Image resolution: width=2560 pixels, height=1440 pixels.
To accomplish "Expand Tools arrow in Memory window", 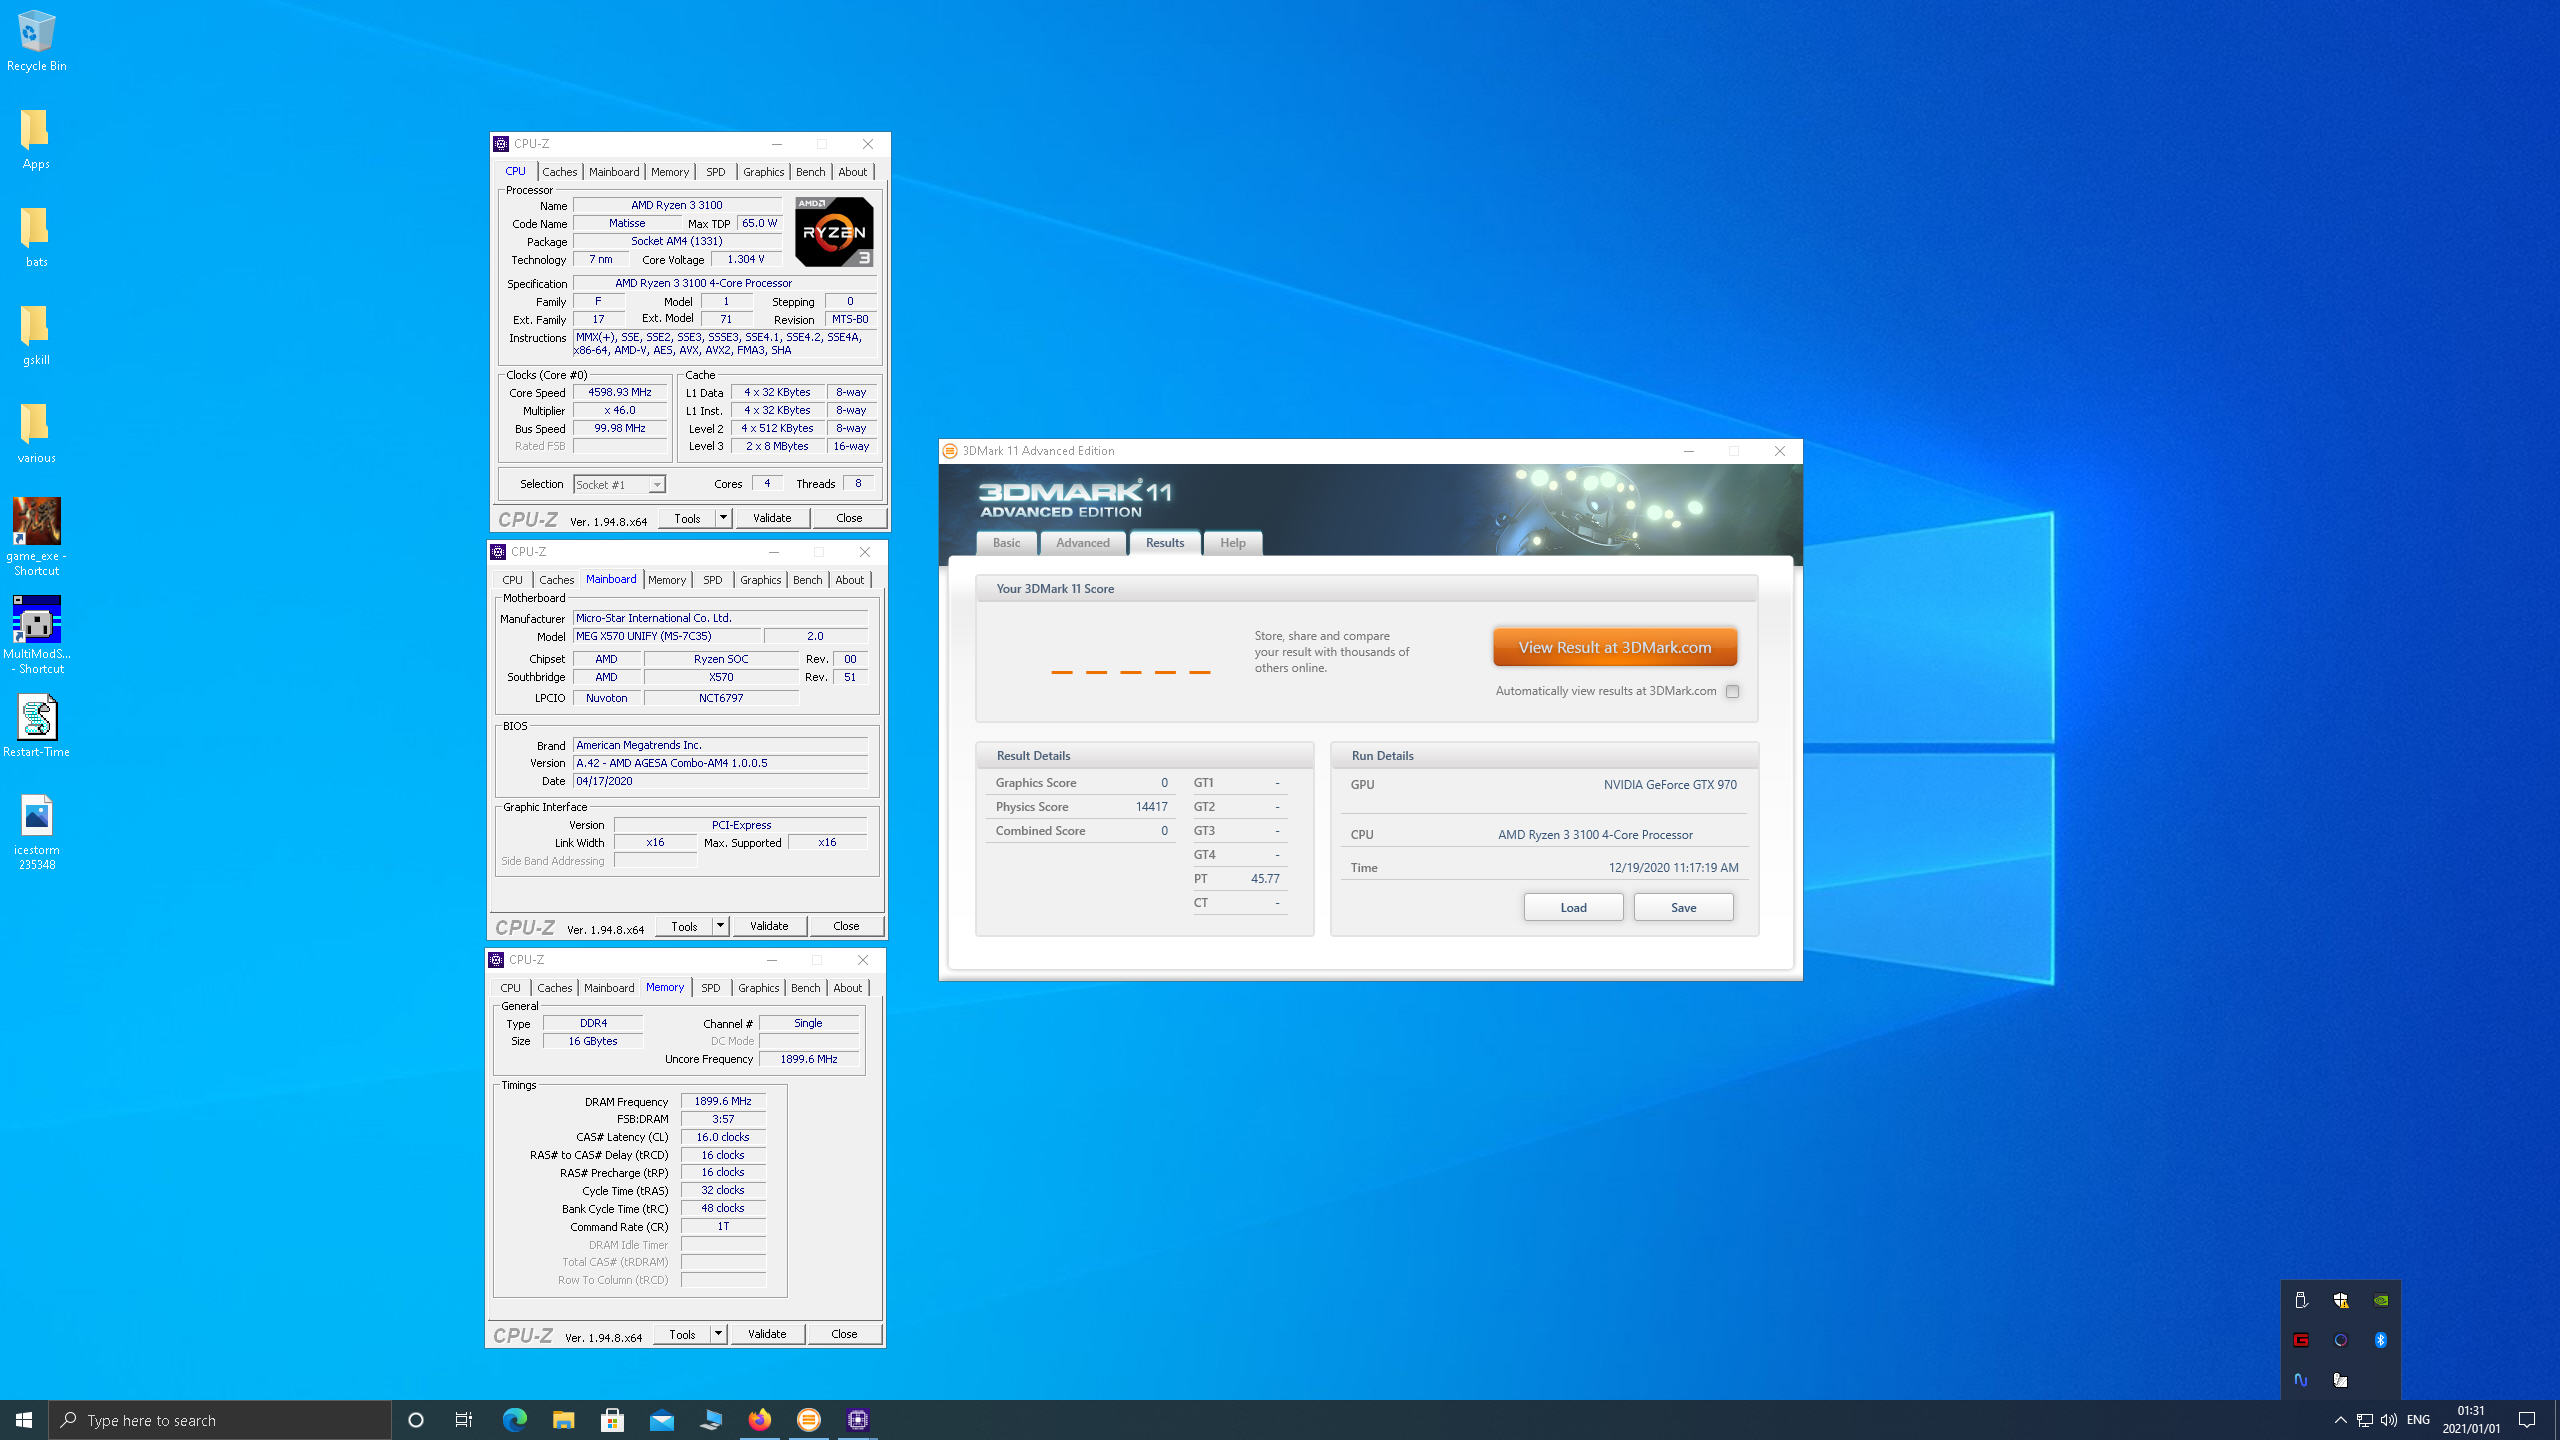I will tap(718, 1334).
